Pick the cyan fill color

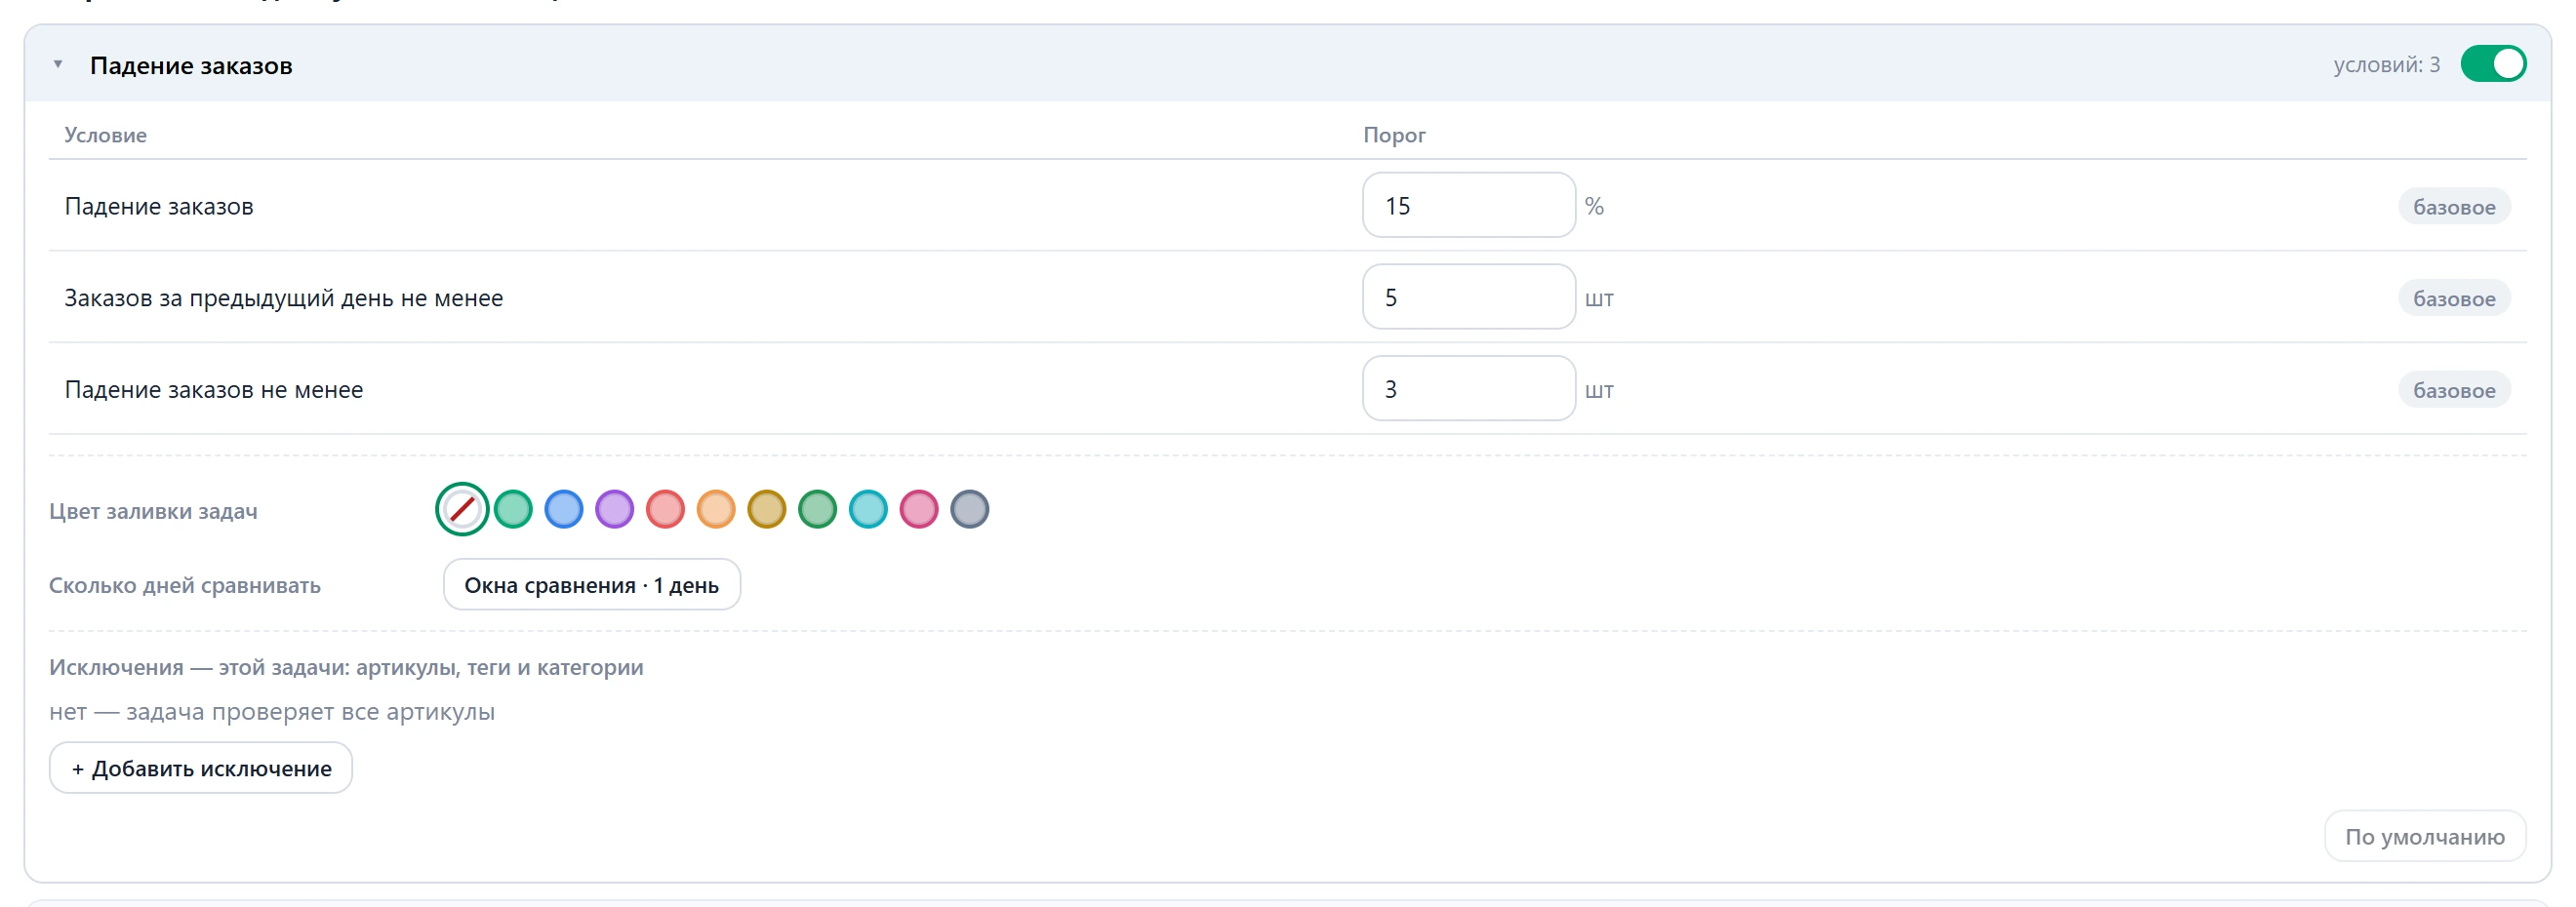(868, 510)
